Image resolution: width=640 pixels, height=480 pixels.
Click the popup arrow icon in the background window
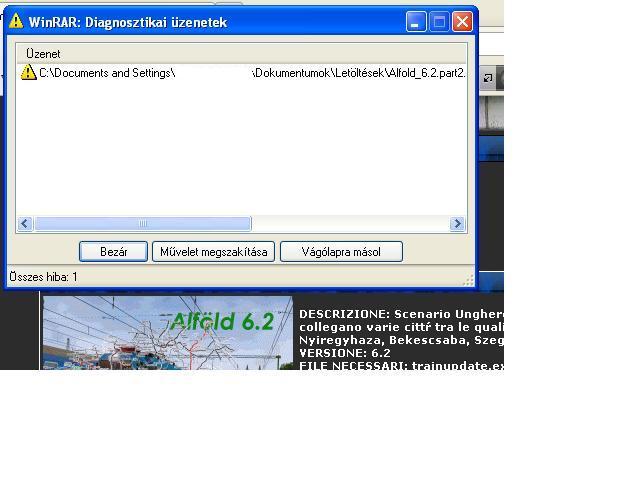(x=488, y=78)
